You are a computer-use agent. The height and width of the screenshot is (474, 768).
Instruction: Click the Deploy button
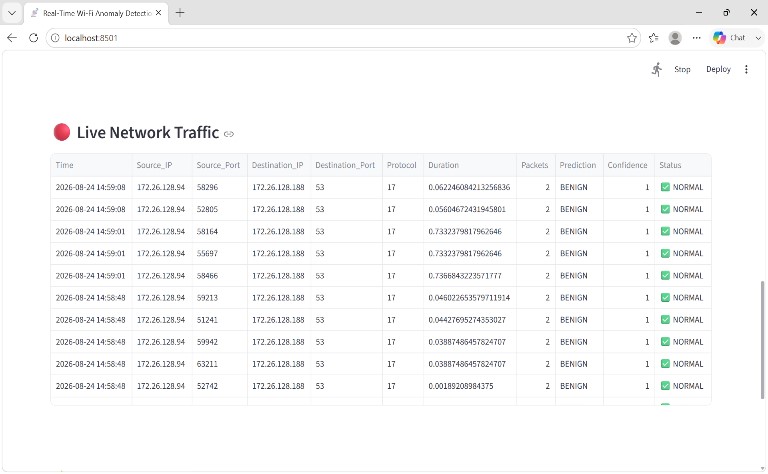pos(718,69)
